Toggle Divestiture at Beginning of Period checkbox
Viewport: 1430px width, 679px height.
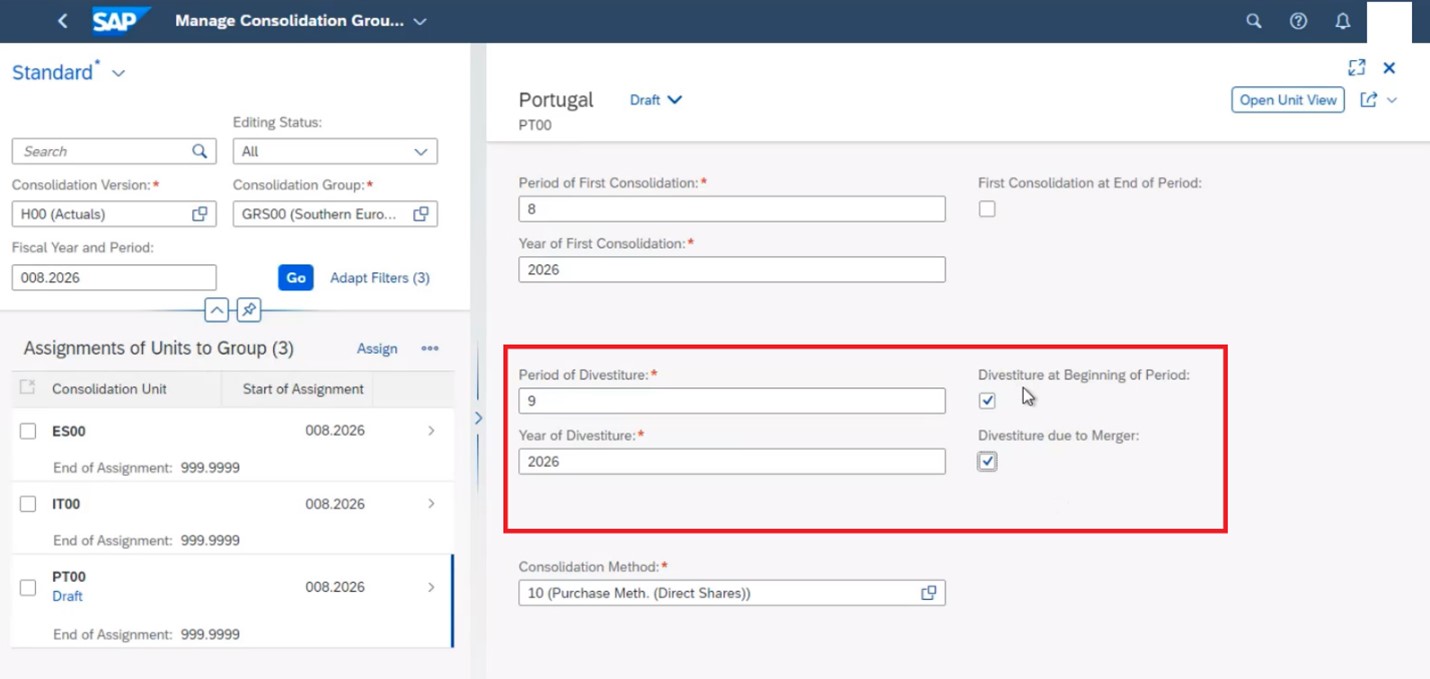987,401
